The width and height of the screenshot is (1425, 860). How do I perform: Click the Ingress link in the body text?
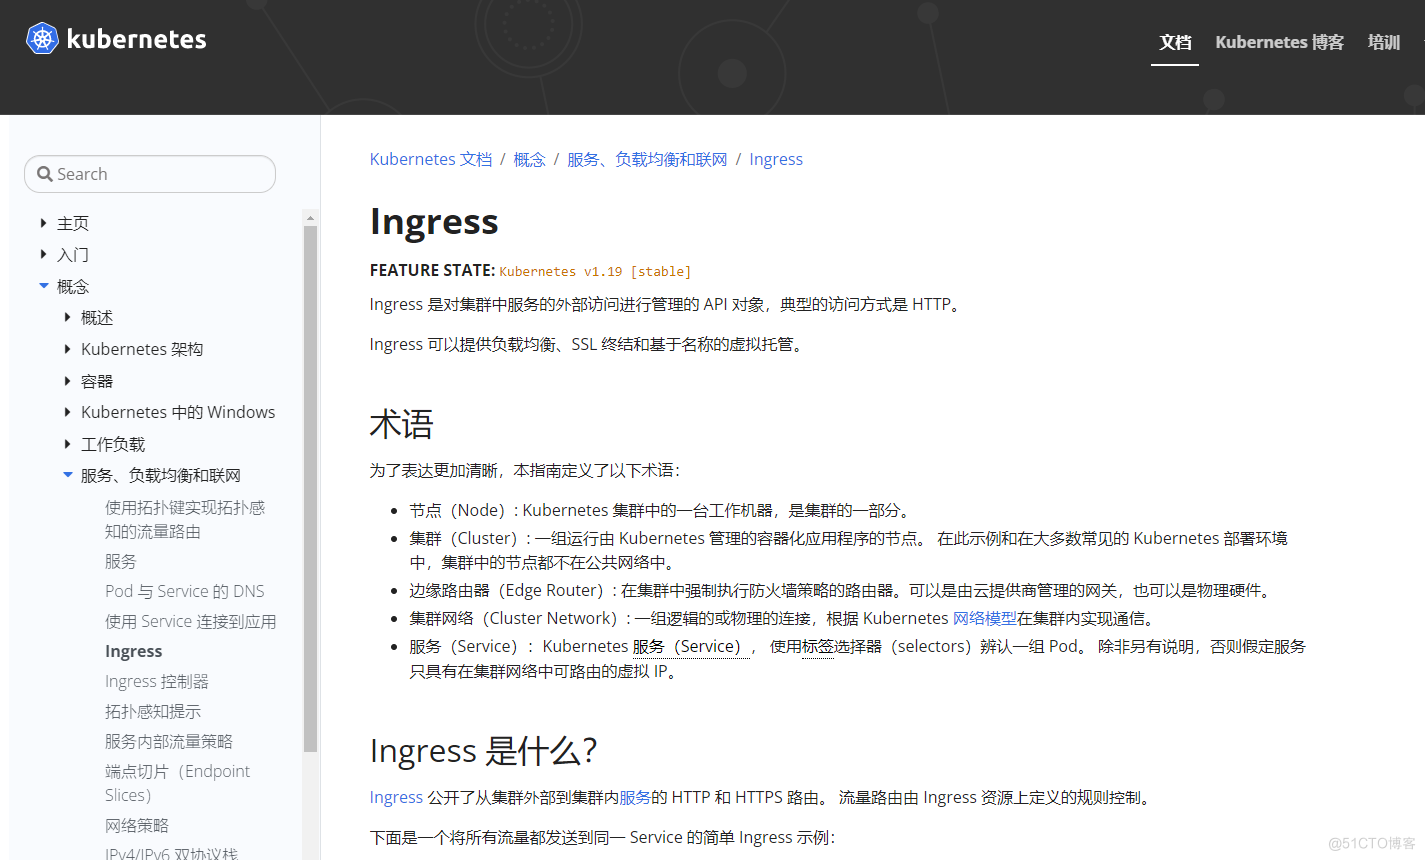tap(395, 797)
